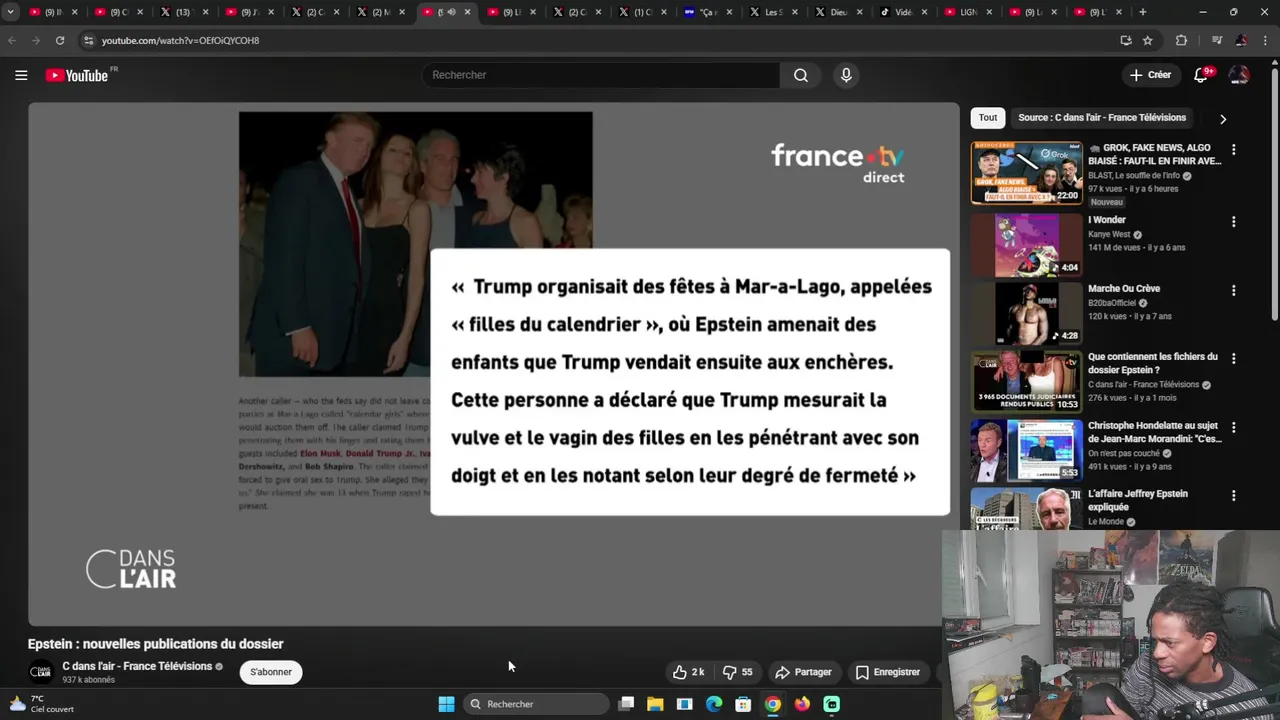
Task: Open Windows Start menu
Action: [446, 704]
